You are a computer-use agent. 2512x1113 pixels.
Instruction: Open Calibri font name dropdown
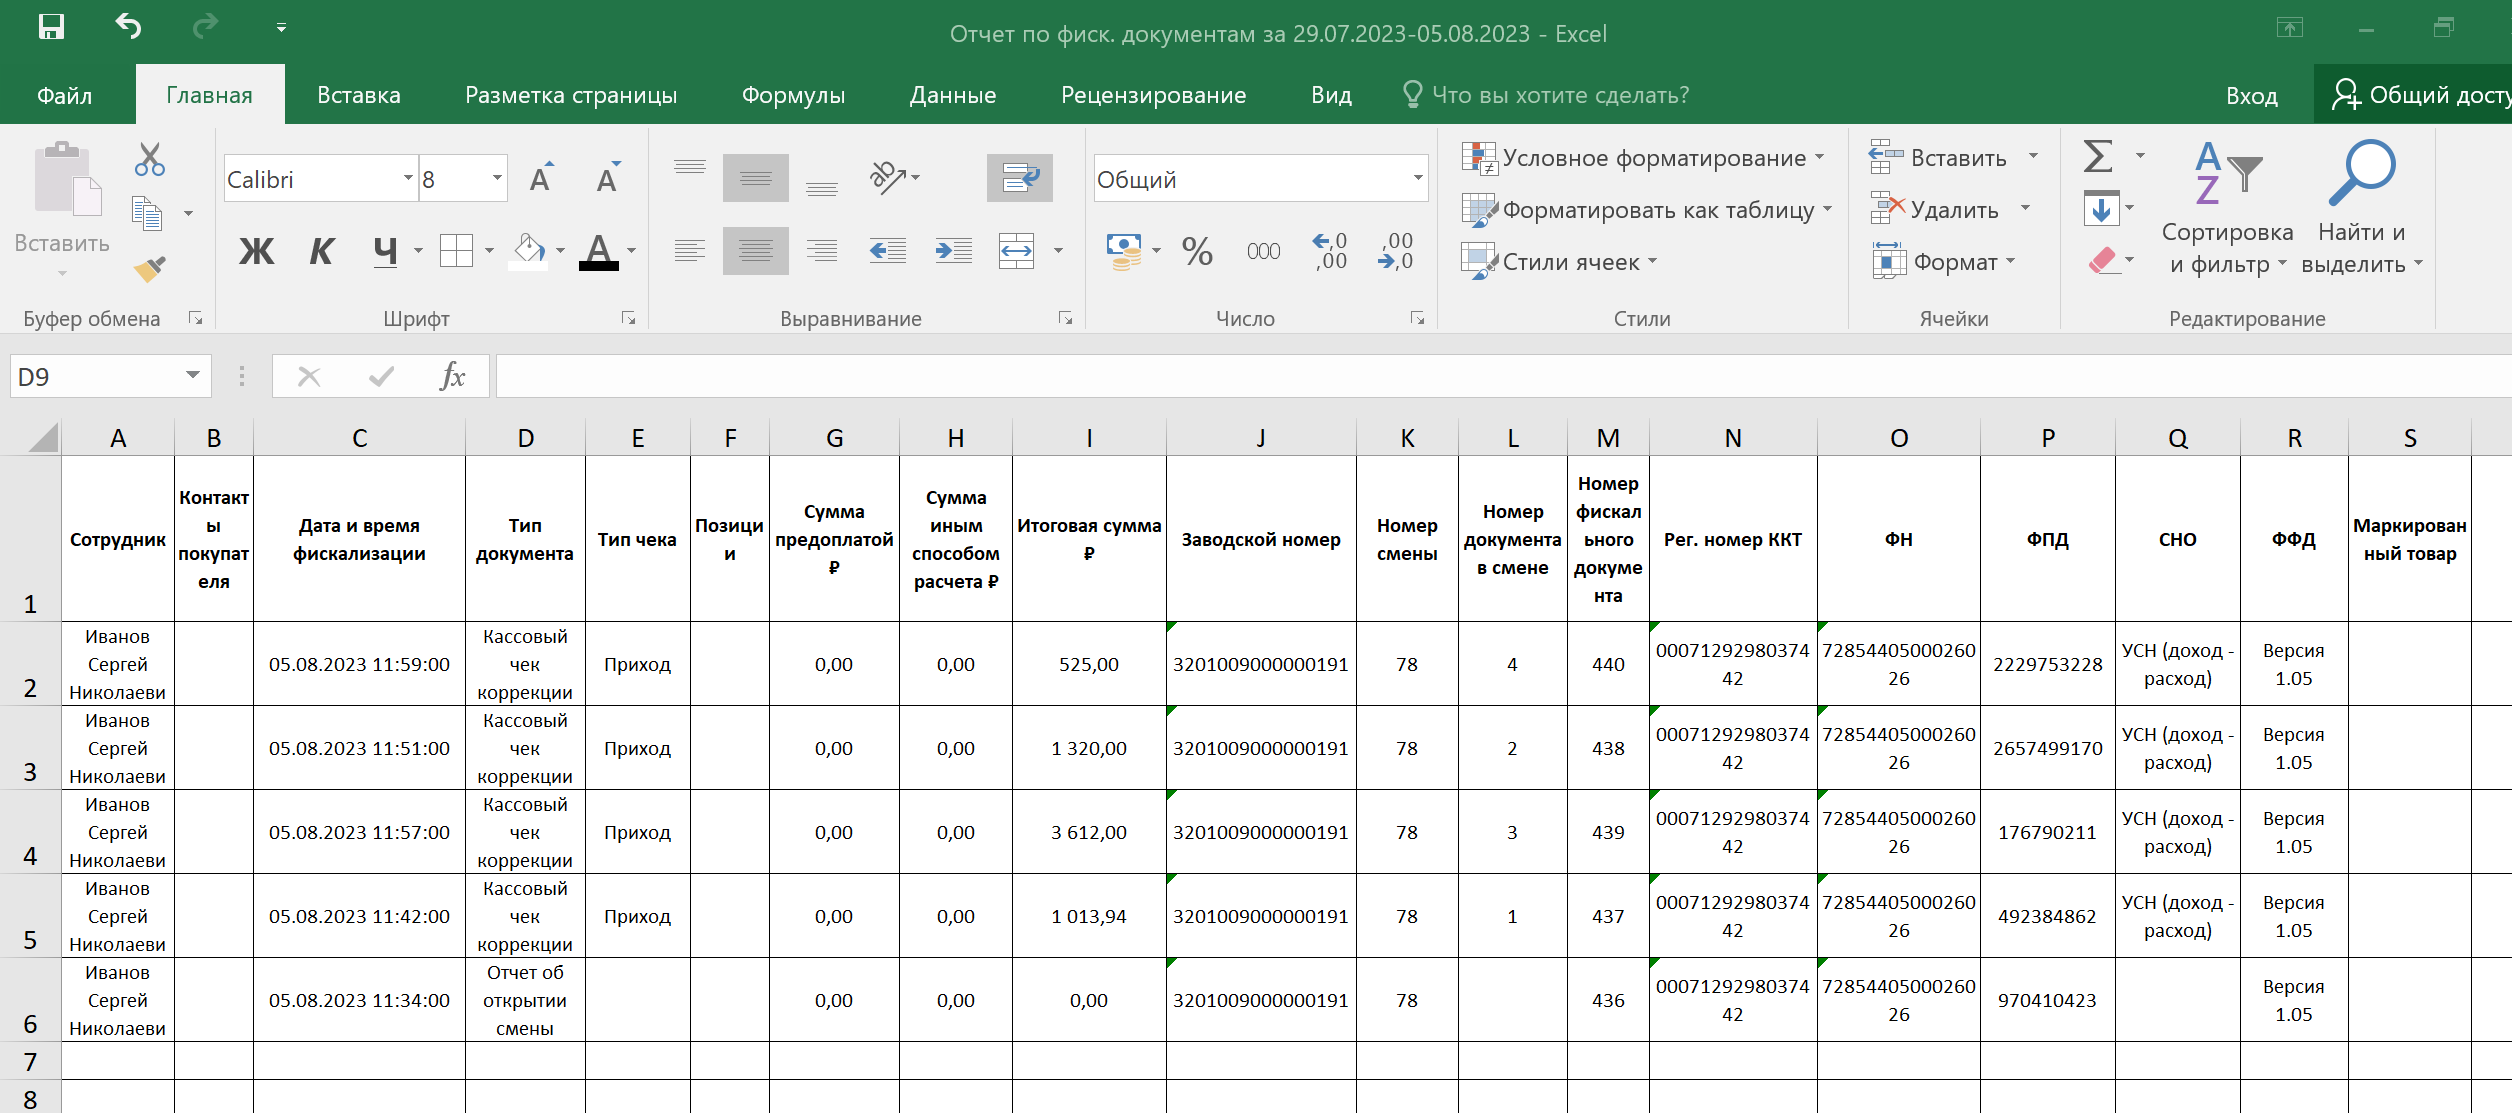click(408, 178)
